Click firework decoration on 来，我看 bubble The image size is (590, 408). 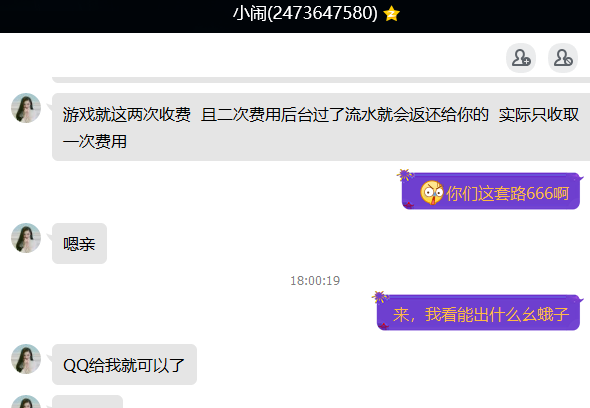tap(380, 297)
